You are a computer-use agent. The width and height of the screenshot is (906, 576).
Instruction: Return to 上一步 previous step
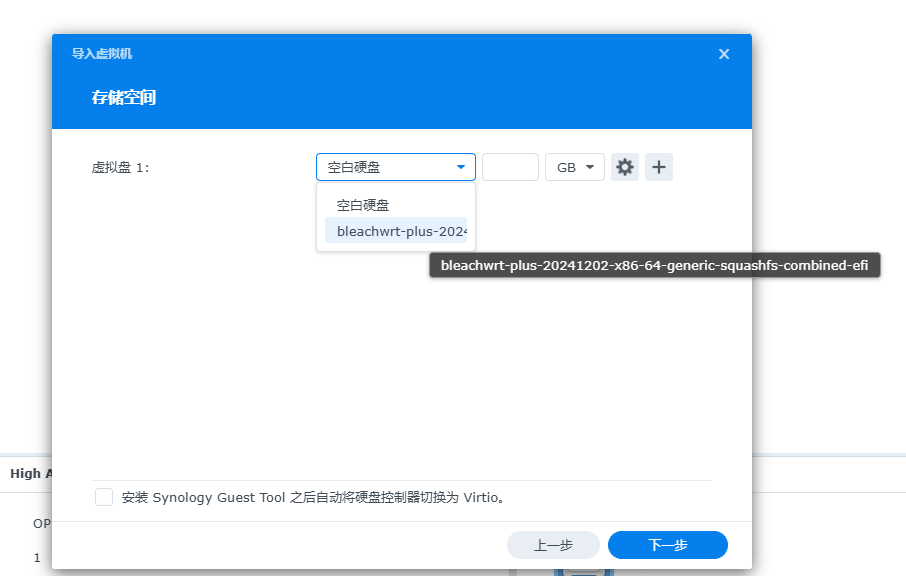point(553,545)
